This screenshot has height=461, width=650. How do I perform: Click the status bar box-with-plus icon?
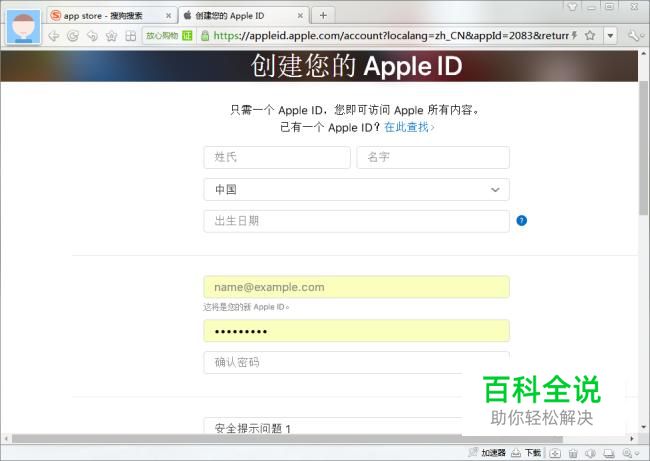555,453
